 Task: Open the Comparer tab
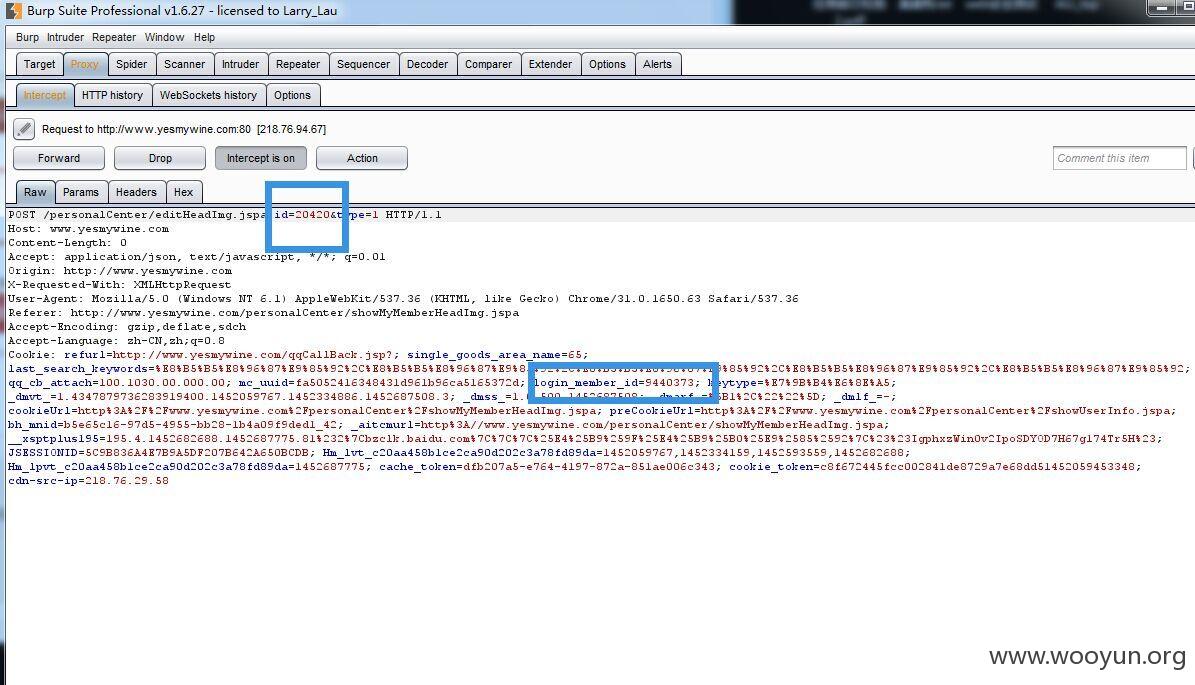coord(489,64)
